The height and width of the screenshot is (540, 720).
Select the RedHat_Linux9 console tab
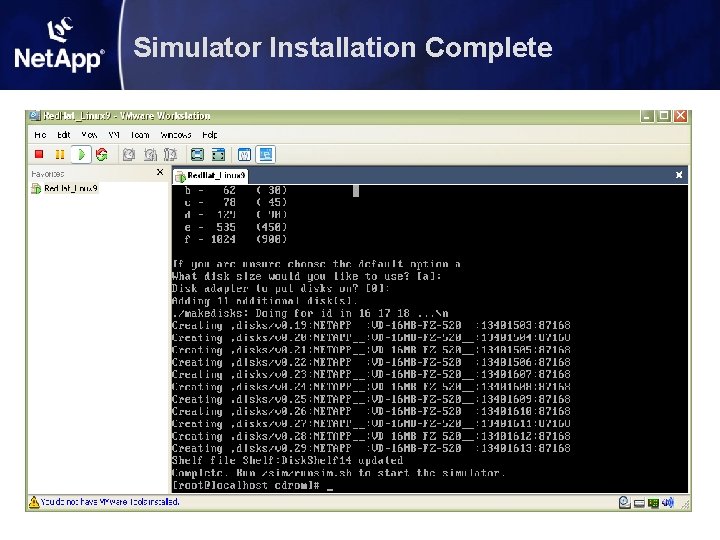(211, 176)
